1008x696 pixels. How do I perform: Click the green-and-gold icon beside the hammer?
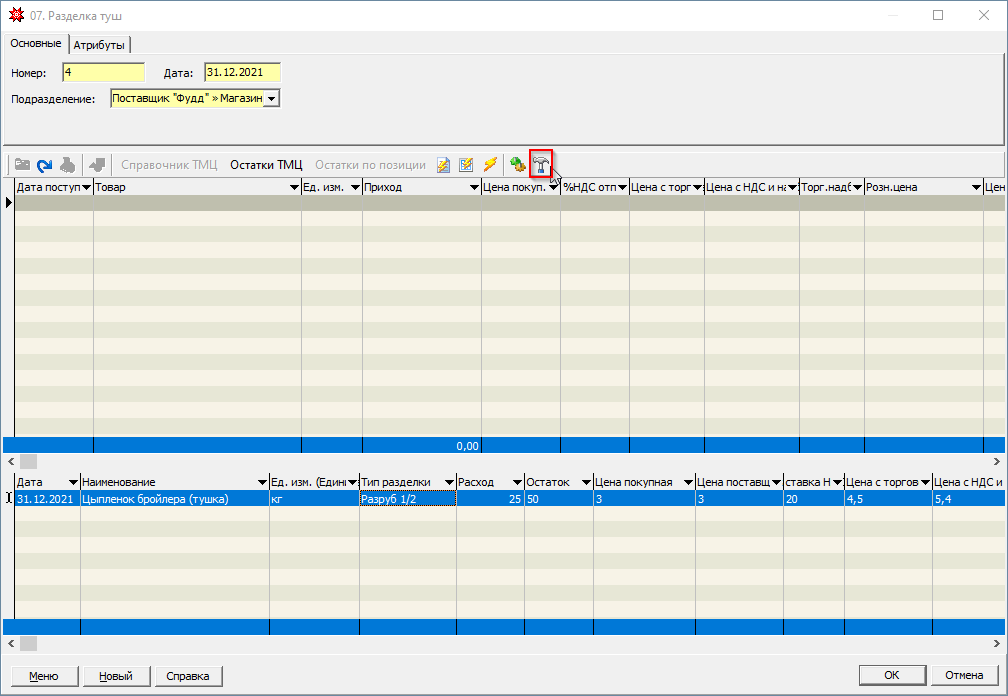517,165
